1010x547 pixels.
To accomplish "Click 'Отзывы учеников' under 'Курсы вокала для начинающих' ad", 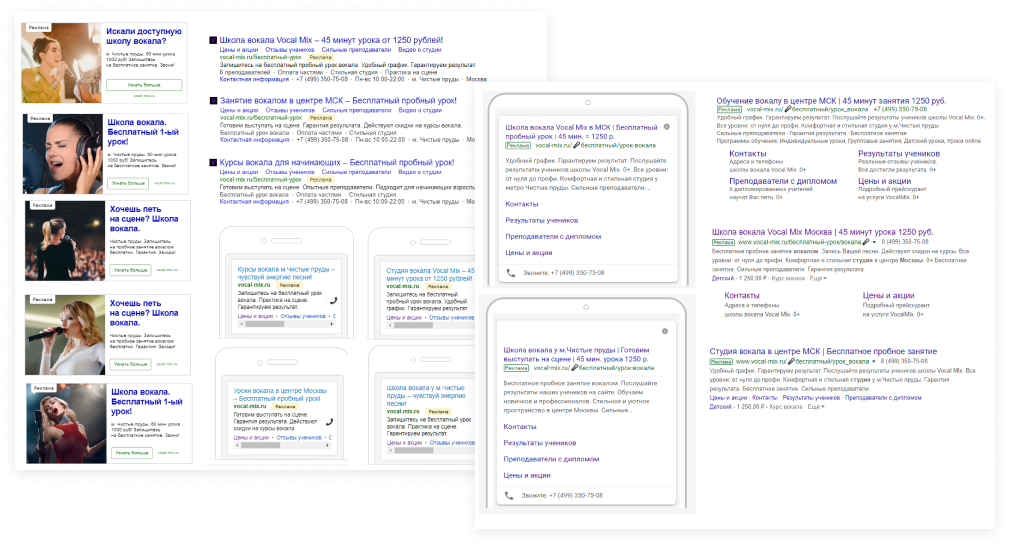I will (290, 172).
